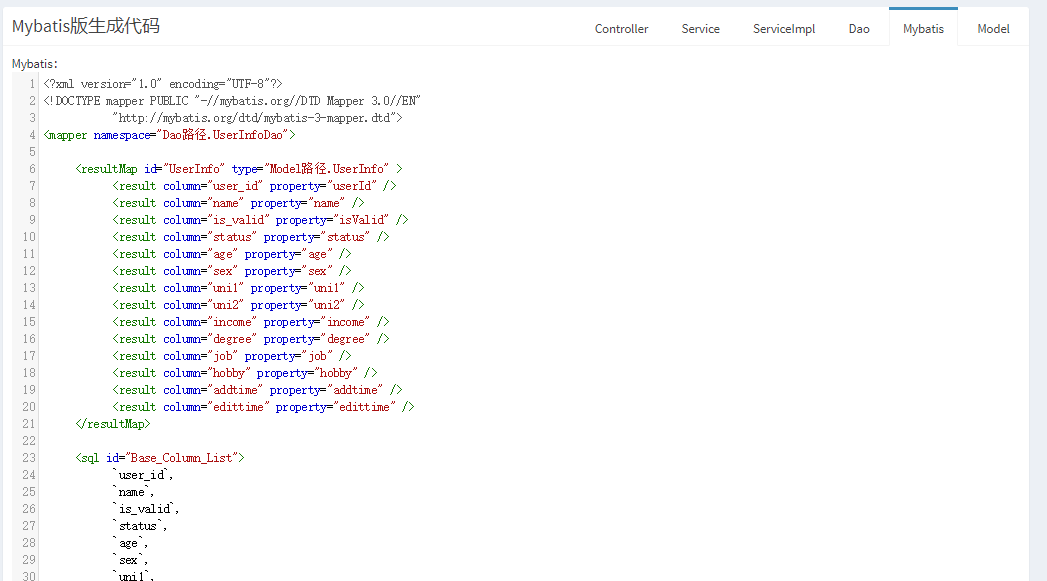Select the ServiceImpl tab
The height and width of the screenshot is (581, 1047).
tap(783, 29)
